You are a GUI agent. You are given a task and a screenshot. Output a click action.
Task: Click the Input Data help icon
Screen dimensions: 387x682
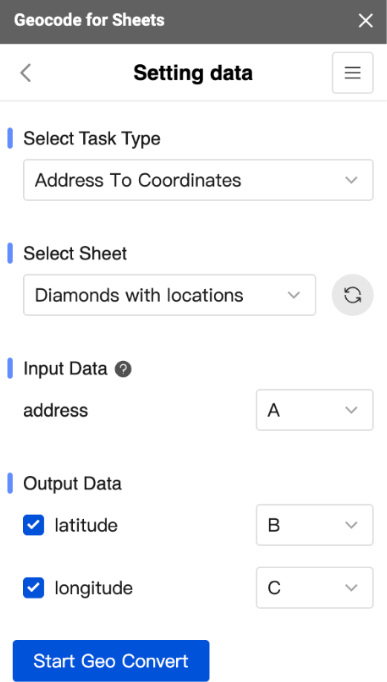pos(123,369)
